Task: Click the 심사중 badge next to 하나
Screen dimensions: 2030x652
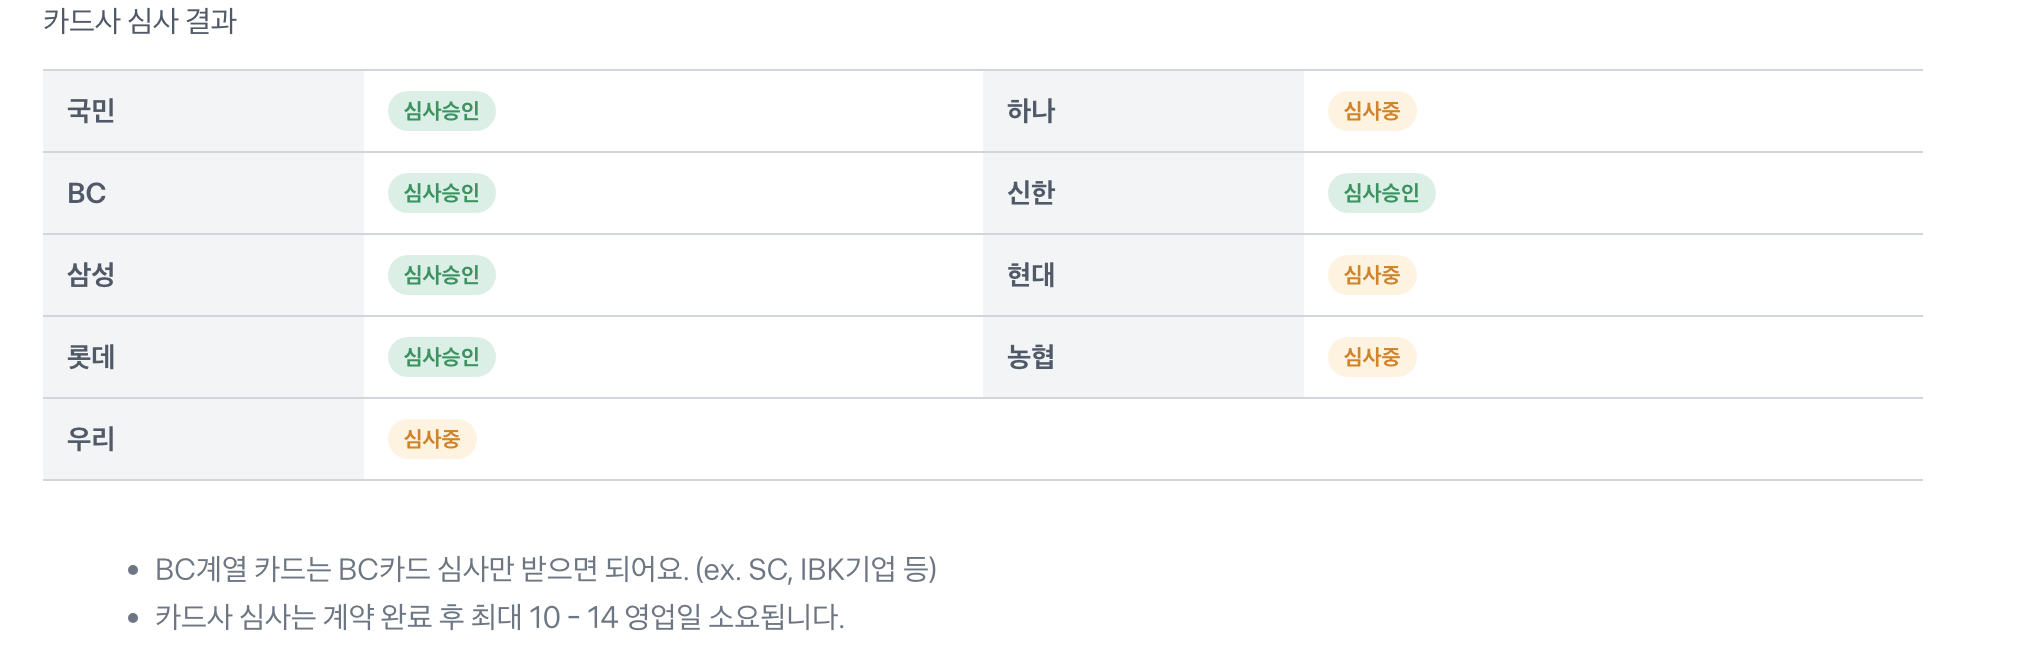Action: pos(1371,111)
